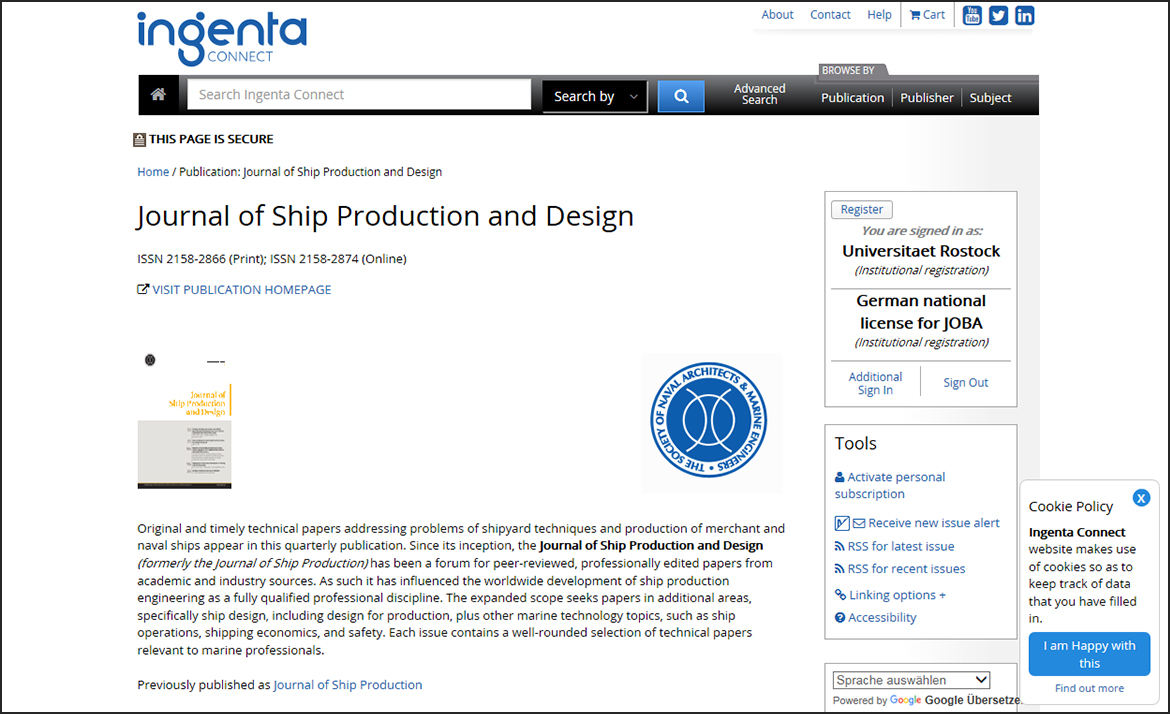Open the Contact page

pyautogui.click(x=830, y=14)
